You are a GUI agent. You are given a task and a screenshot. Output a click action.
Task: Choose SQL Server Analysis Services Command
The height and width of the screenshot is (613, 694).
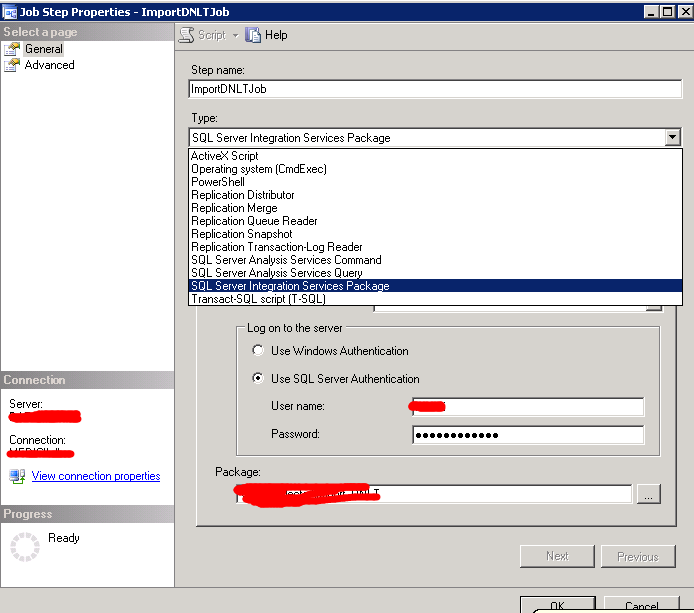pos(436,260)
